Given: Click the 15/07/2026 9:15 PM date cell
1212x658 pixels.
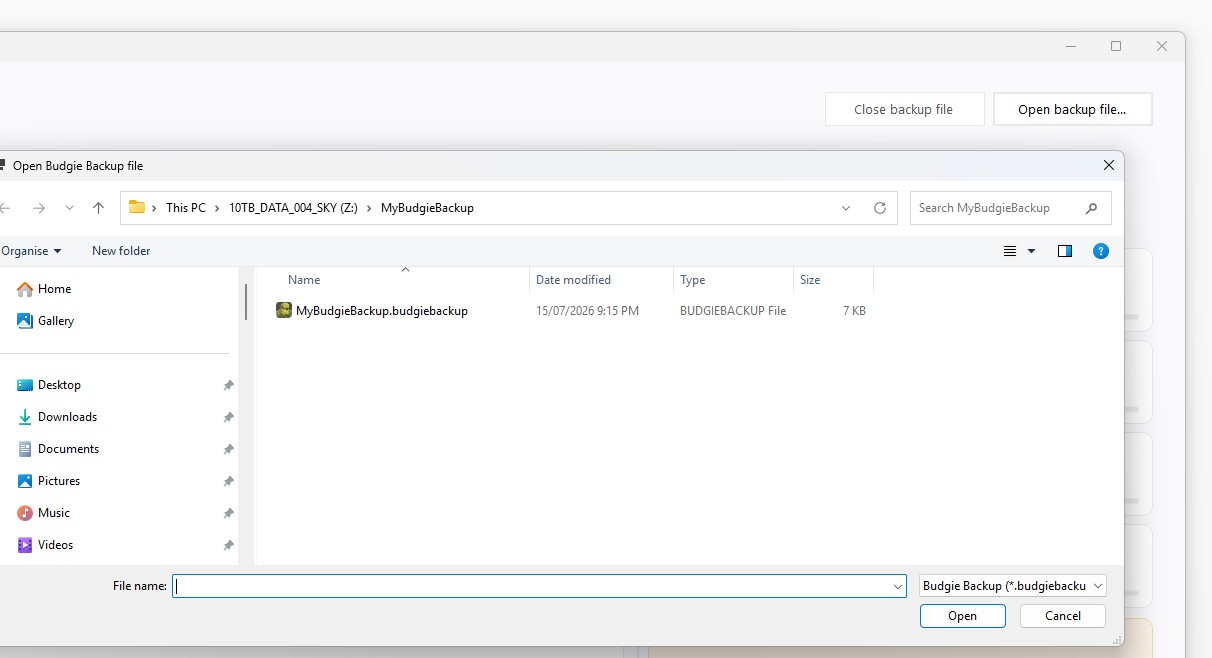Looking at the screenshot, I should pos(587,311).
